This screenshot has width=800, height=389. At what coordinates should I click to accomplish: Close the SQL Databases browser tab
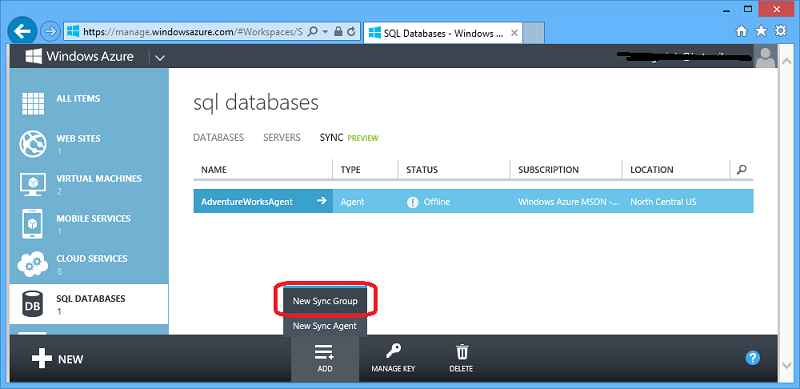point(514,33)
